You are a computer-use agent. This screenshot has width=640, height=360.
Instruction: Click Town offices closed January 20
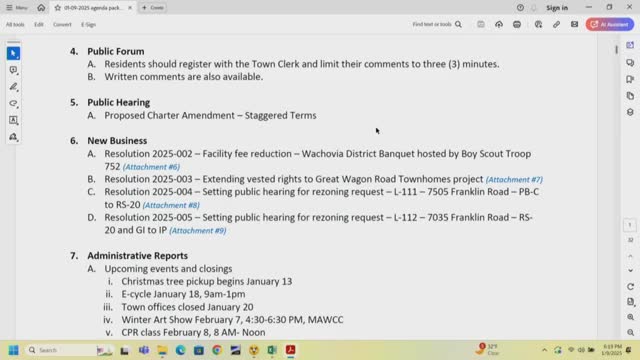click(187, 307)
